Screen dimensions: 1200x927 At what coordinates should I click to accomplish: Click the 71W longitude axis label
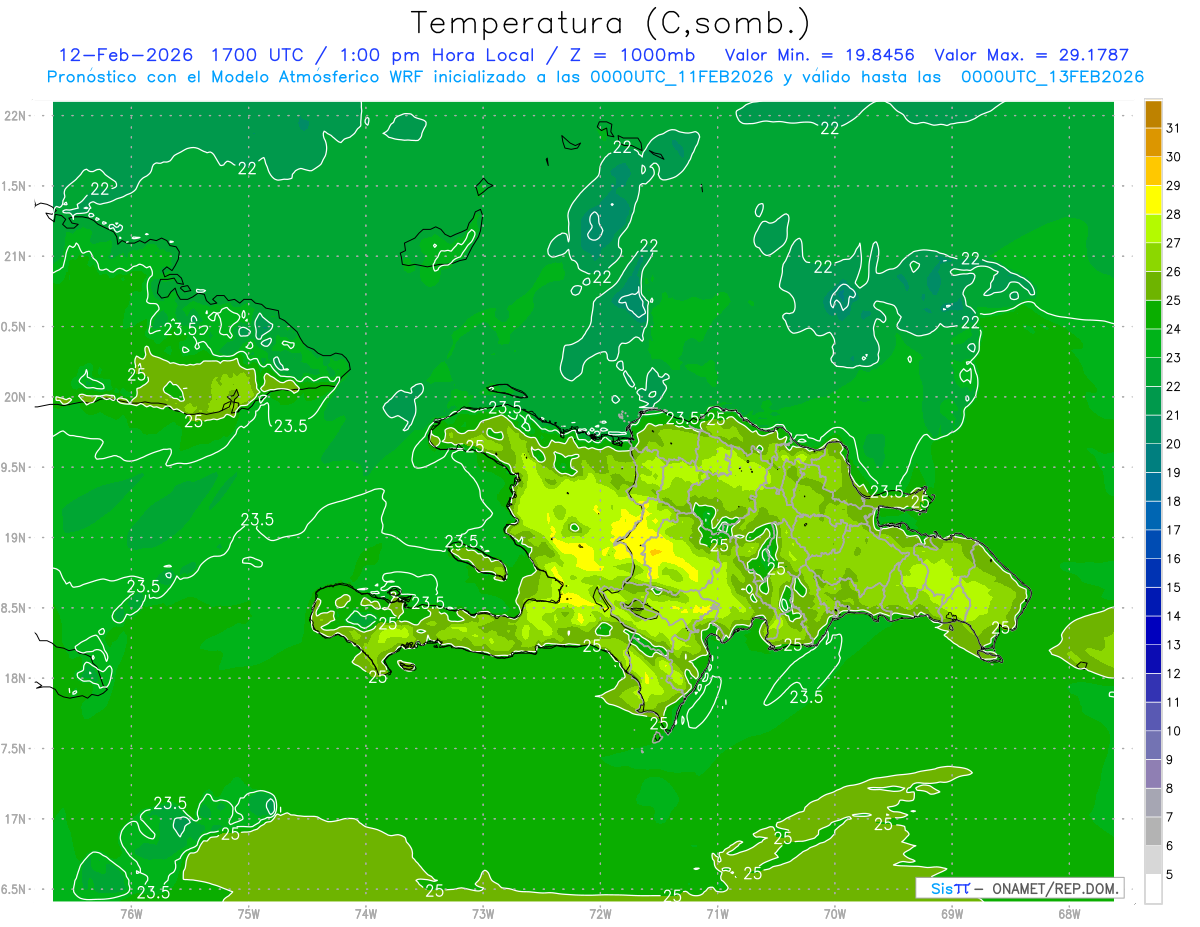coord(717,913)
